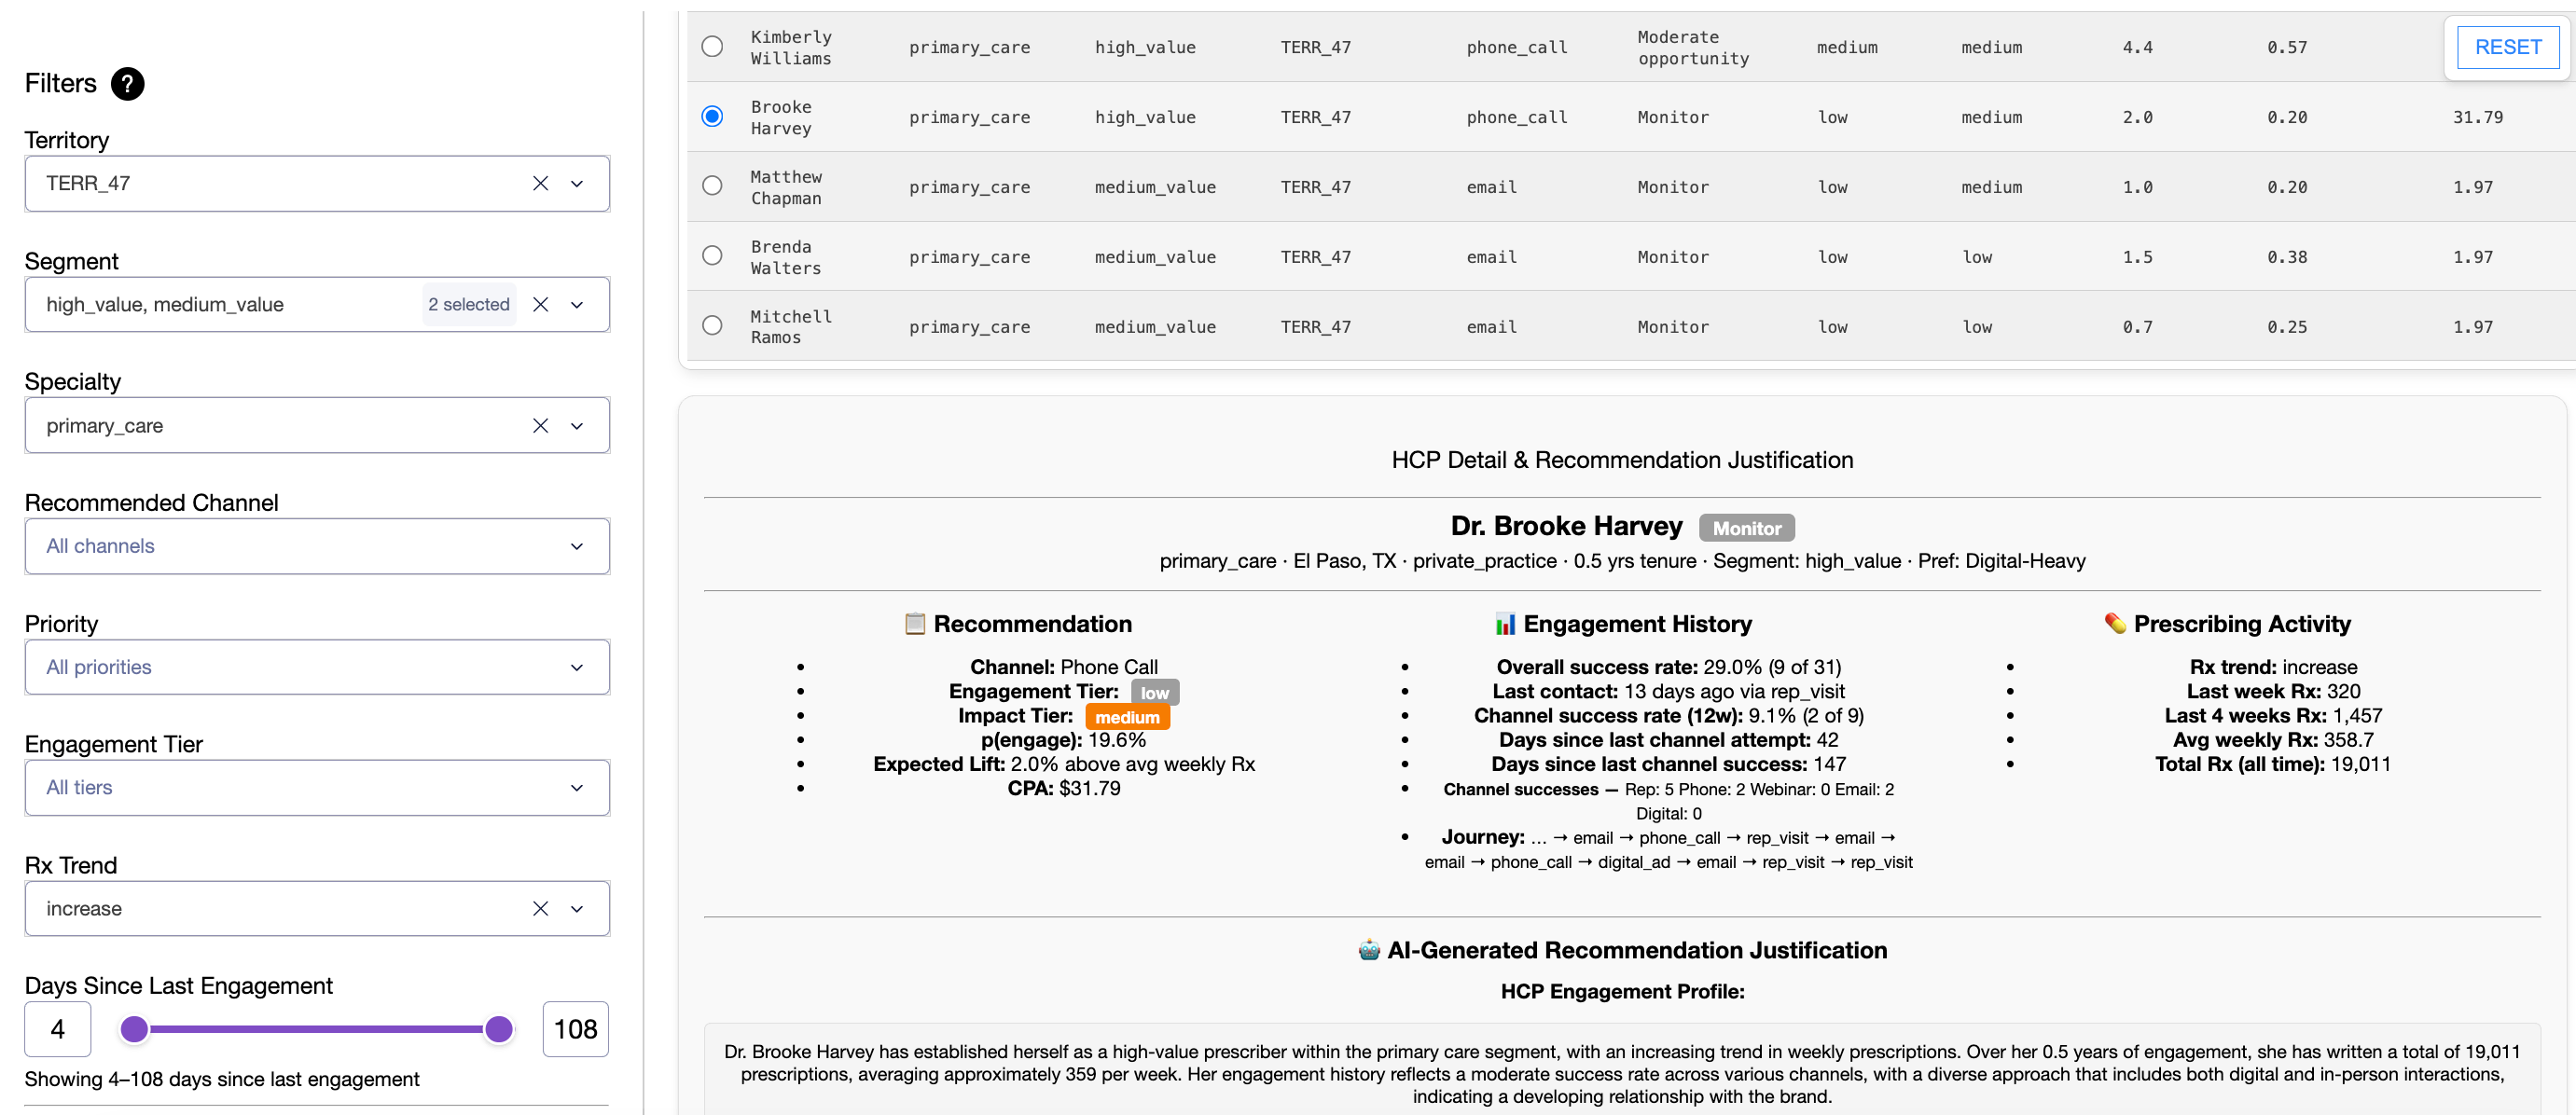Open the Priority All priorities dropdown
The height and width of the screenshot is (1115, 2576).
317,667
